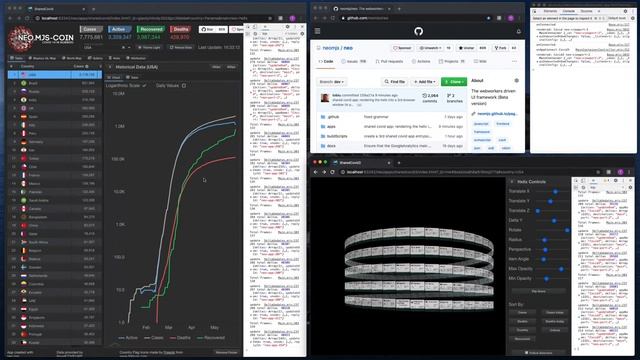This screenshot has height=360, width=640.
Task: Go forward in helix browser window
Action: (x=324, y=172)
